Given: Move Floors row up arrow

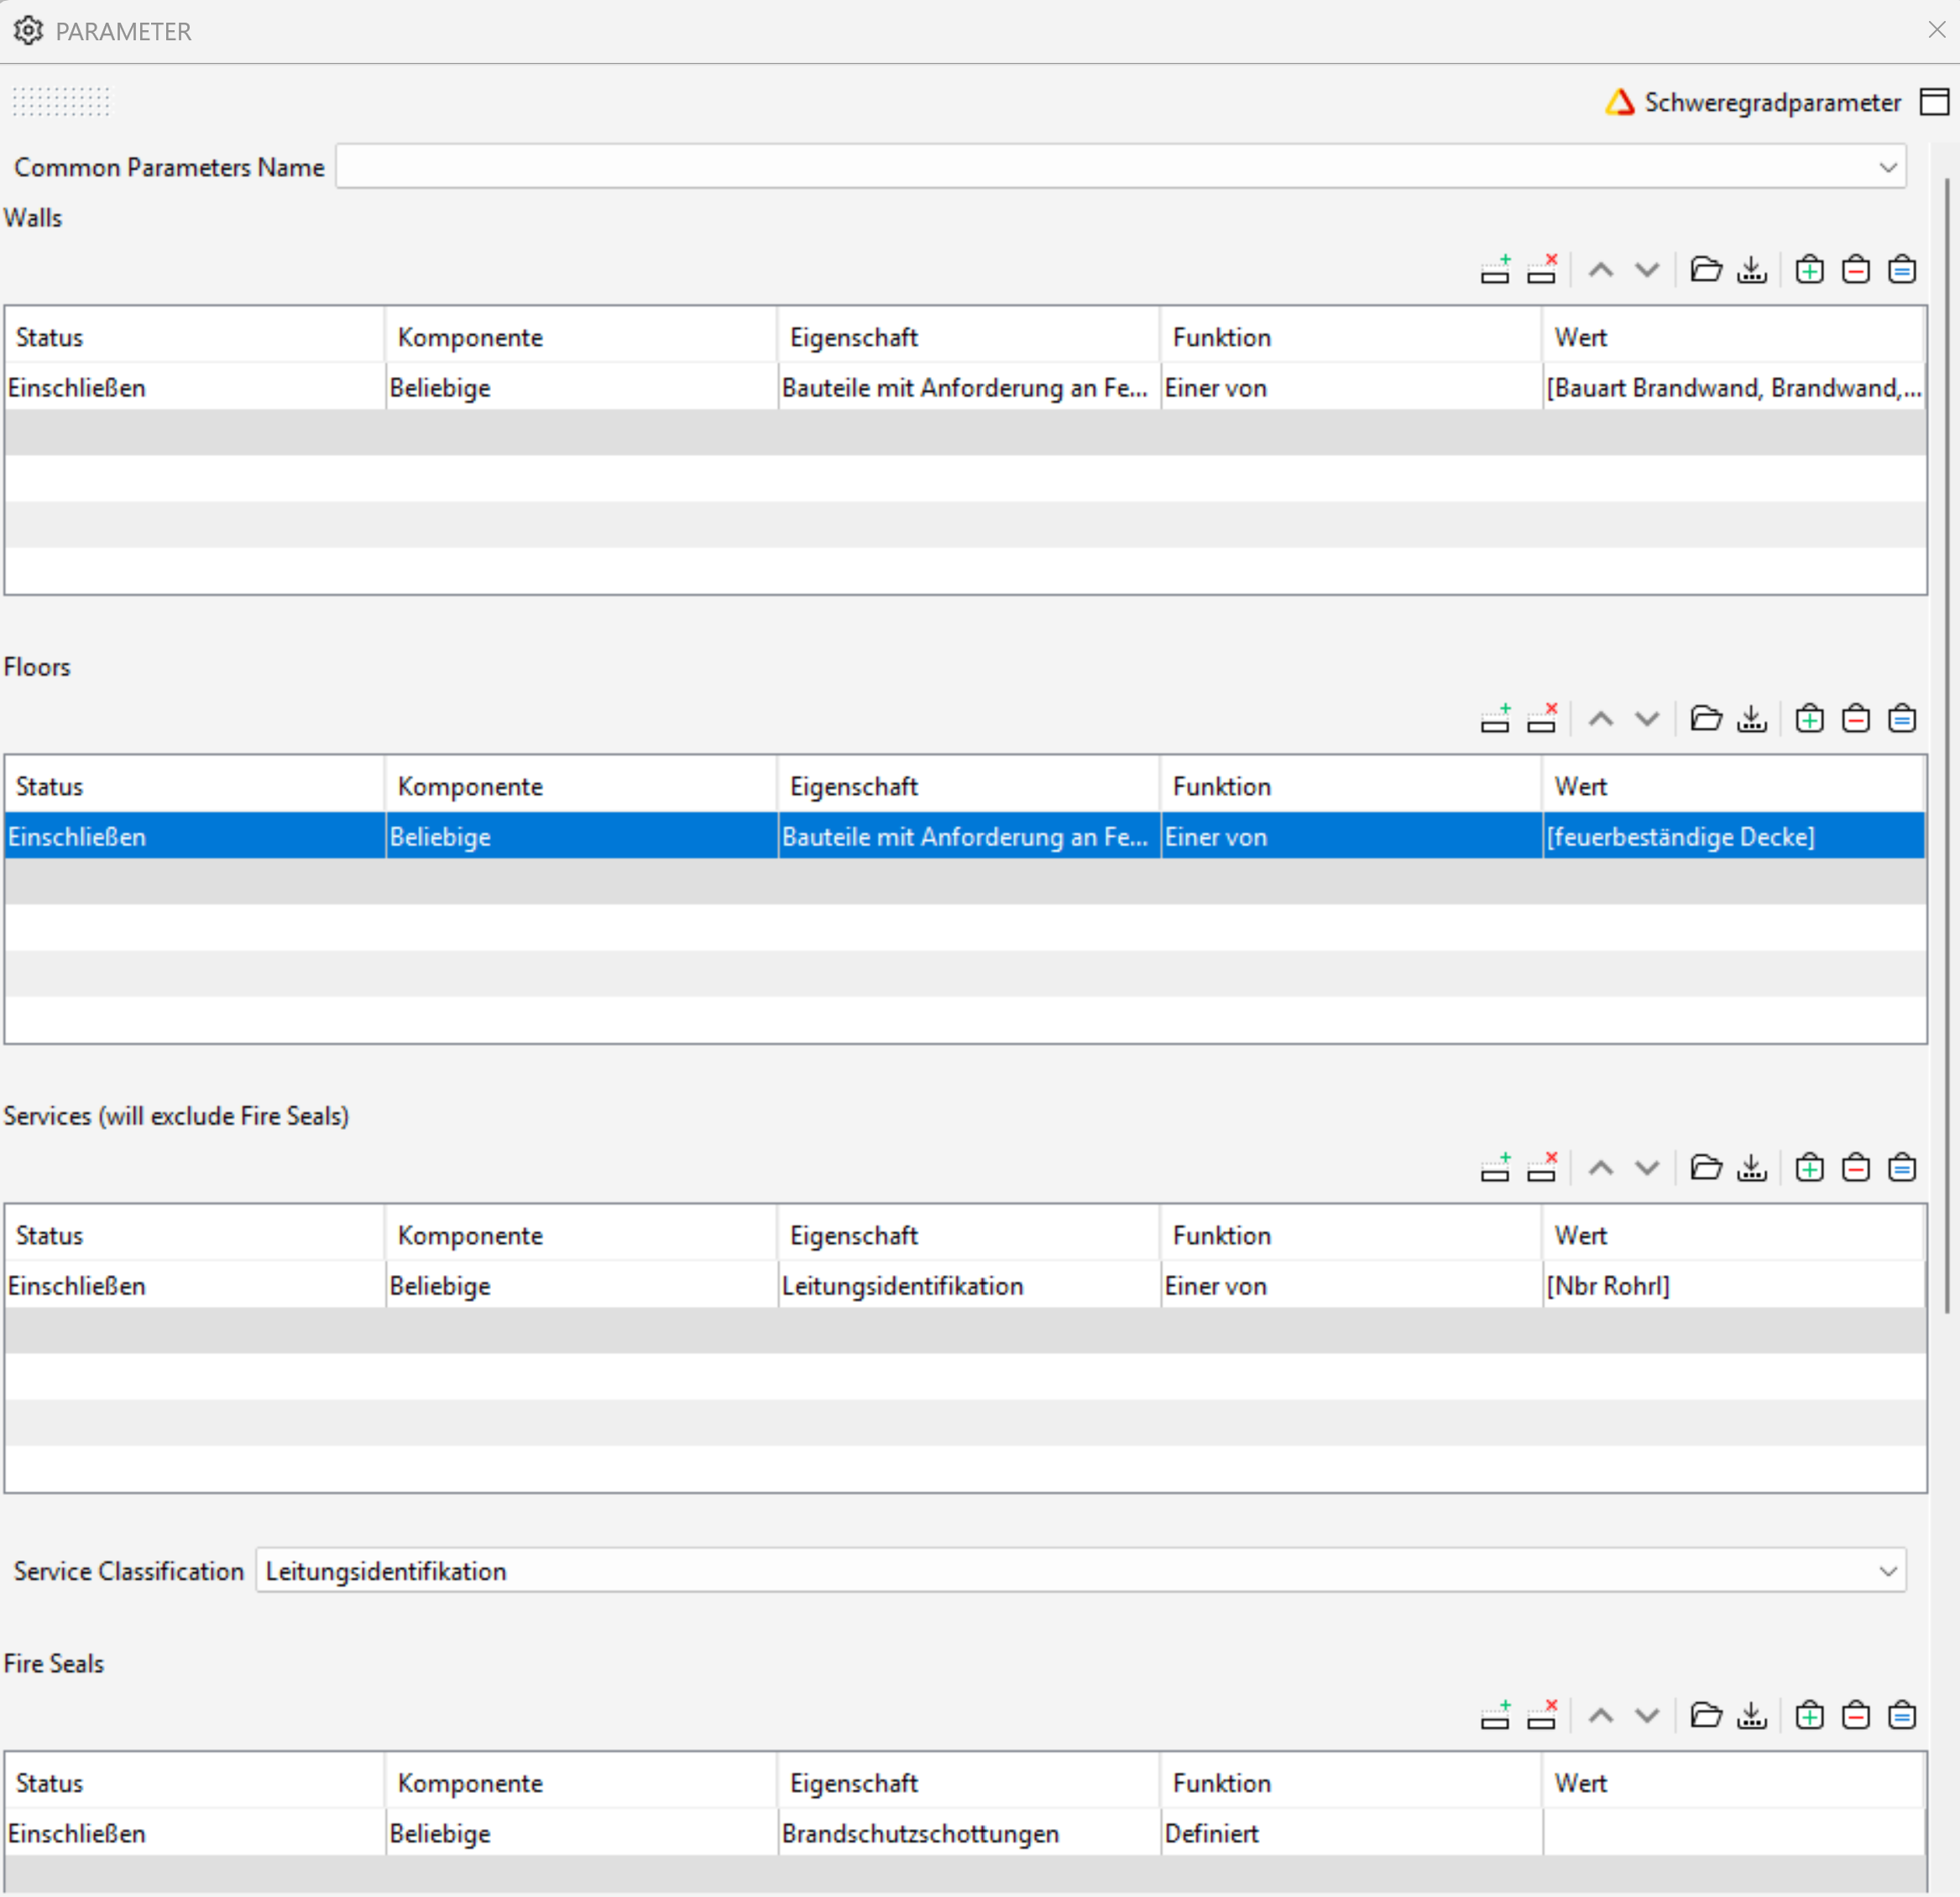Looking at the screenshot, I should click(x=1601, y=719).
